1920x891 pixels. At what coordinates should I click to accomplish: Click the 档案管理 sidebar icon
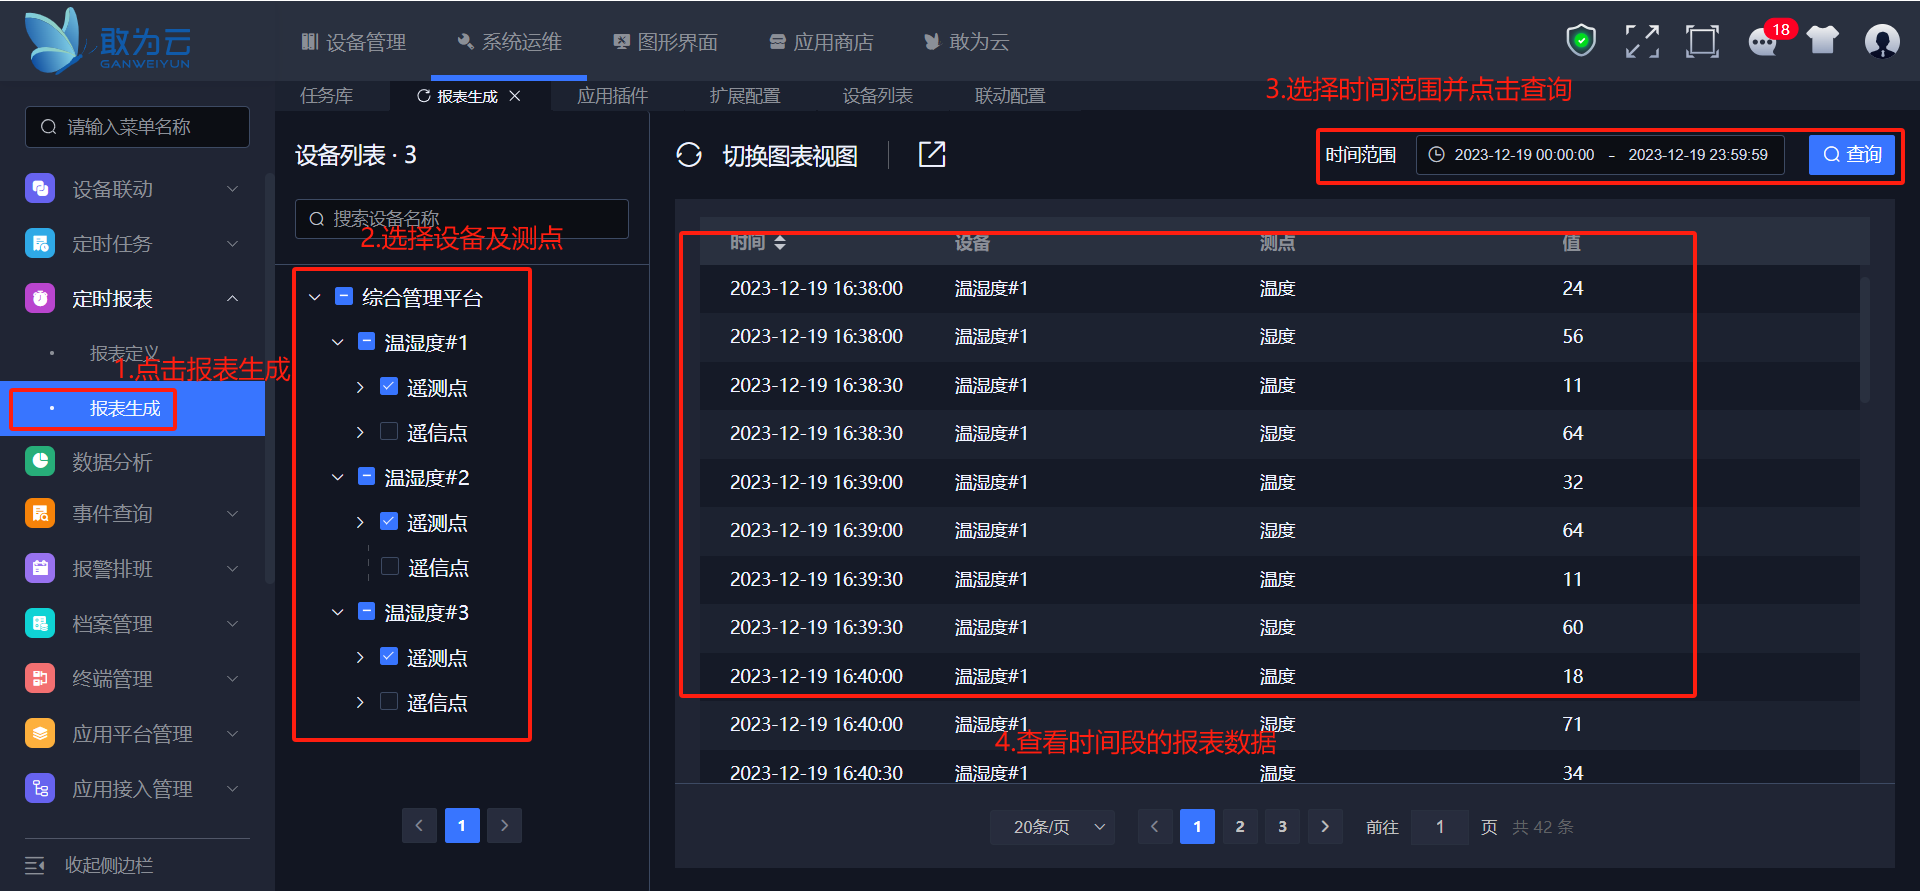click(40, 624)
